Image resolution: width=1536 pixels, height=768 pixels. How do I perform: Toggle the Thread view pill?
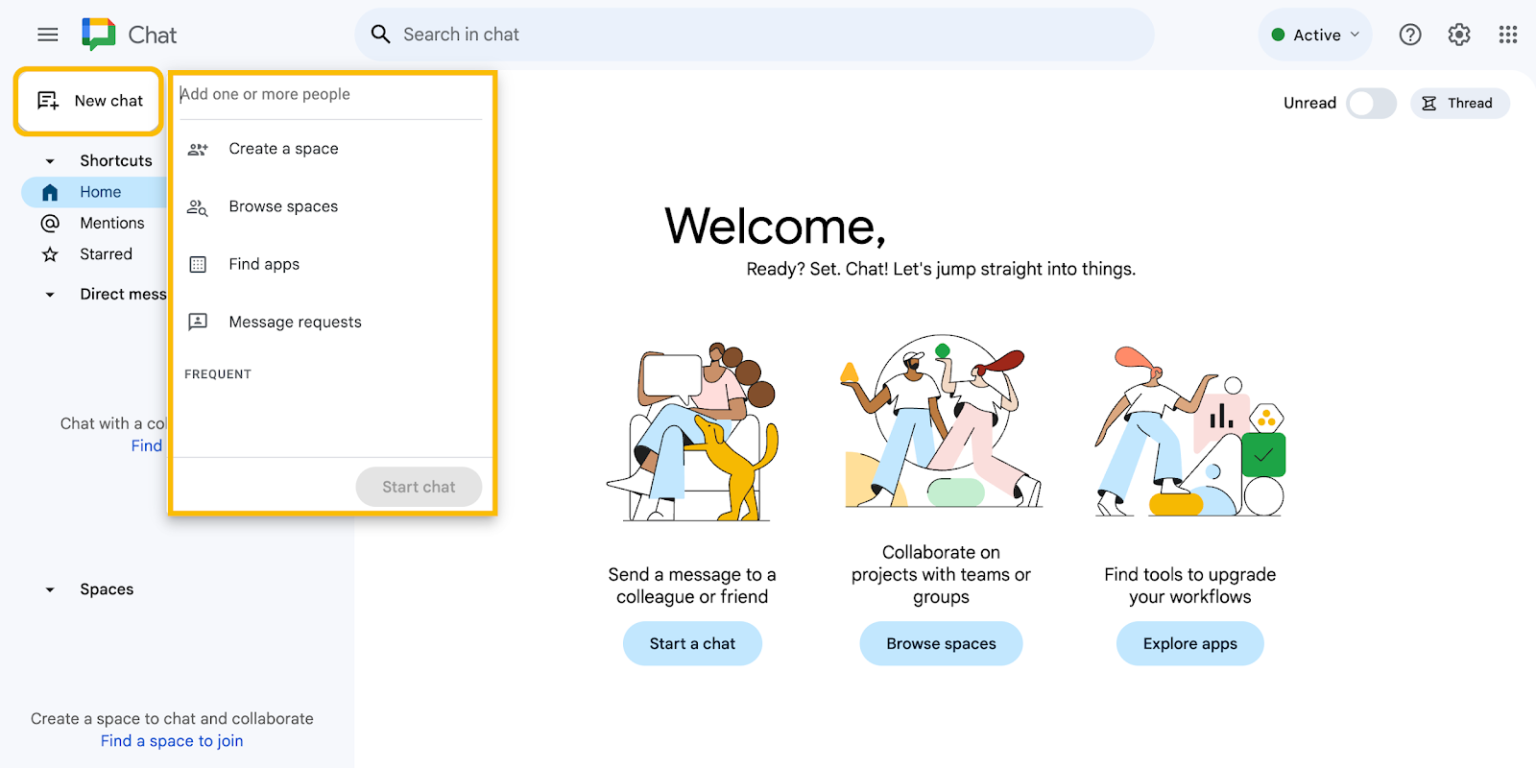click(x=1460, y=103)
